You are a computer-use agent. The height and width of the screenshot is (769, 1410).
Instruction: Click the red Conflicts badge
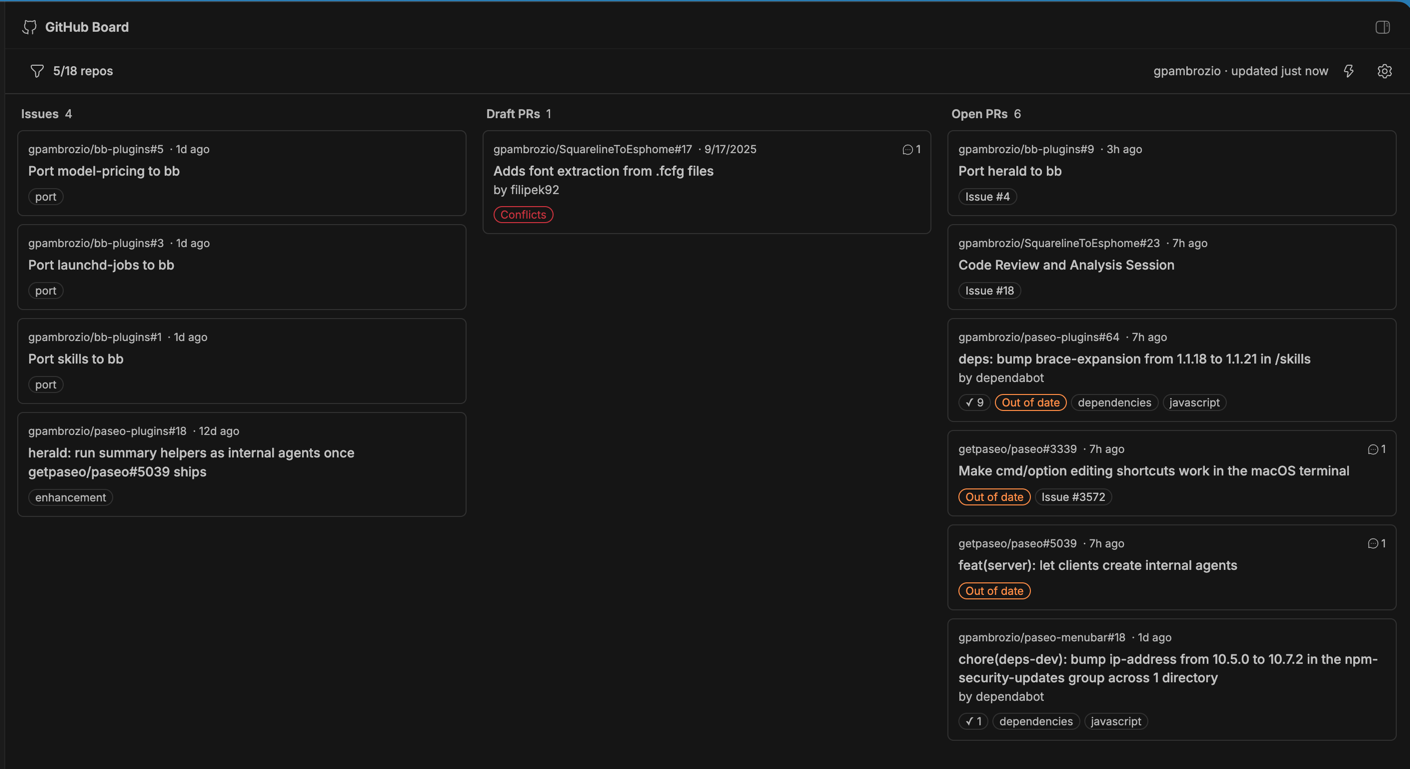pyautogui.click(x=523, y=215)
